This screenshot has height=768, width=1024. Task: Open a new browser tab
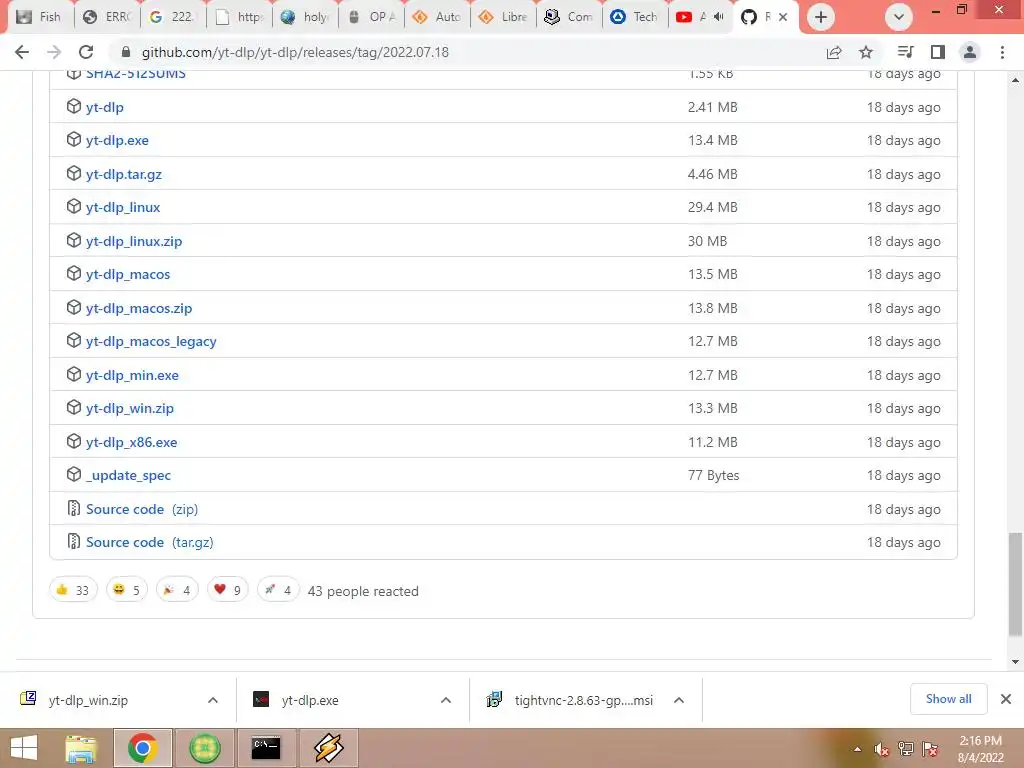point(821,17)
